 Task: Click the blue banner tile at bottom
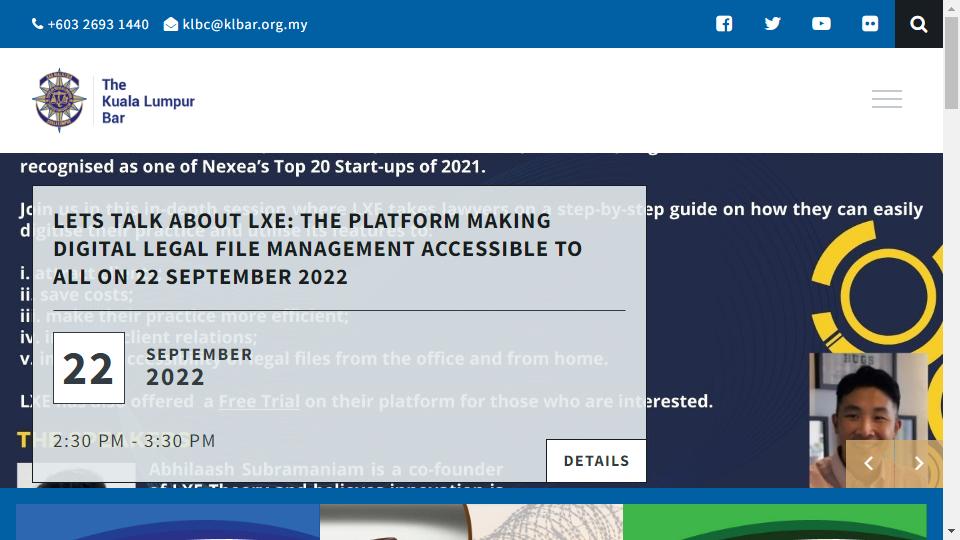tap(168, 522)
